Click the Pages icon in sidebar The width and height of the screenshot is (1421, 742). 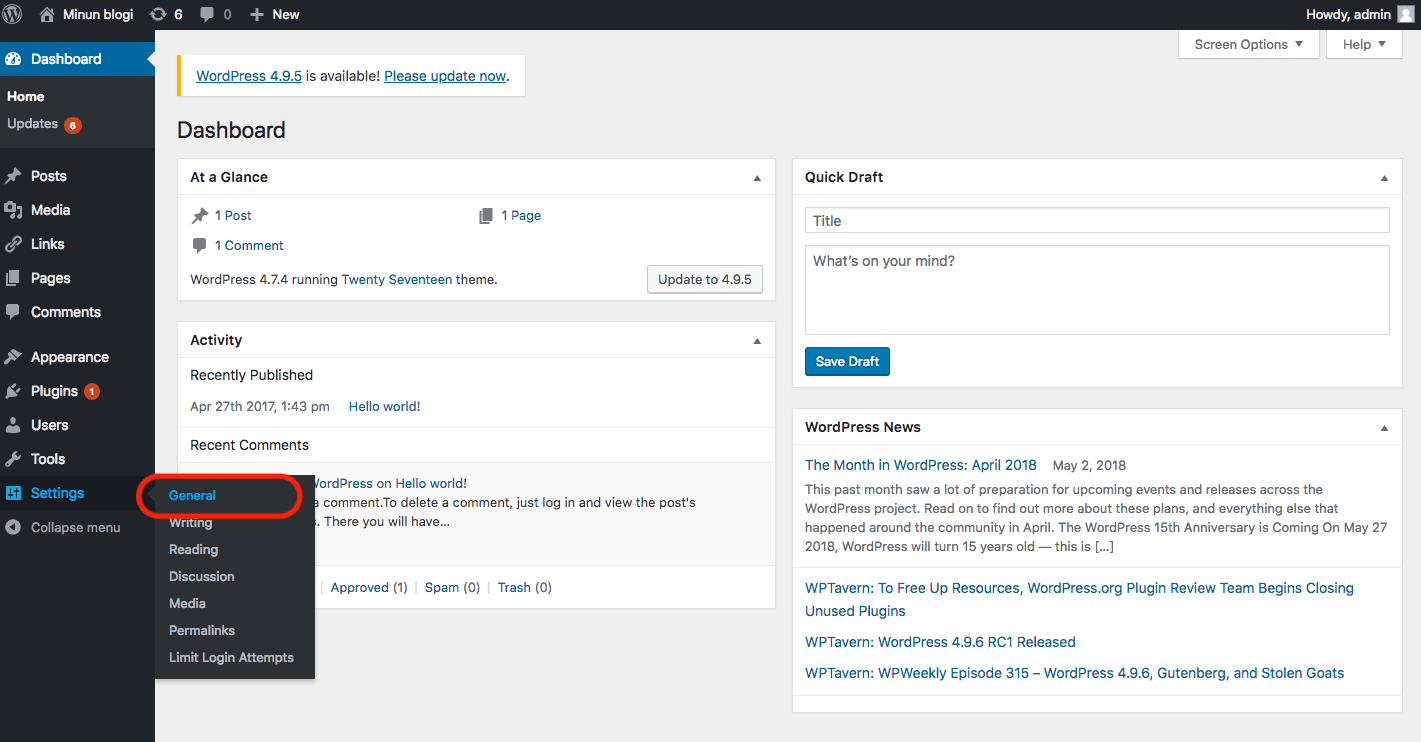coord(13,278)
